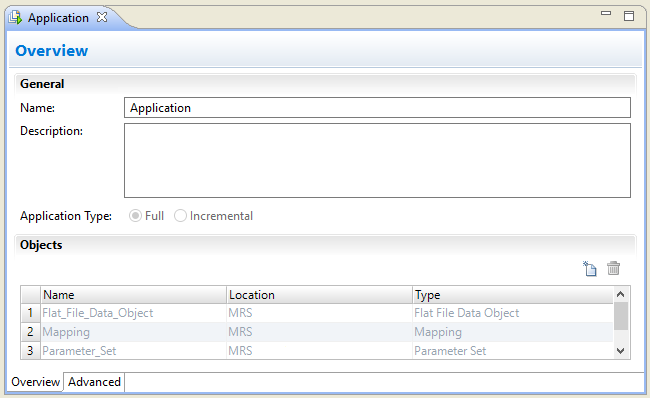Switch to the Advanced tab
650x398 pixels.
coord(94,382)
